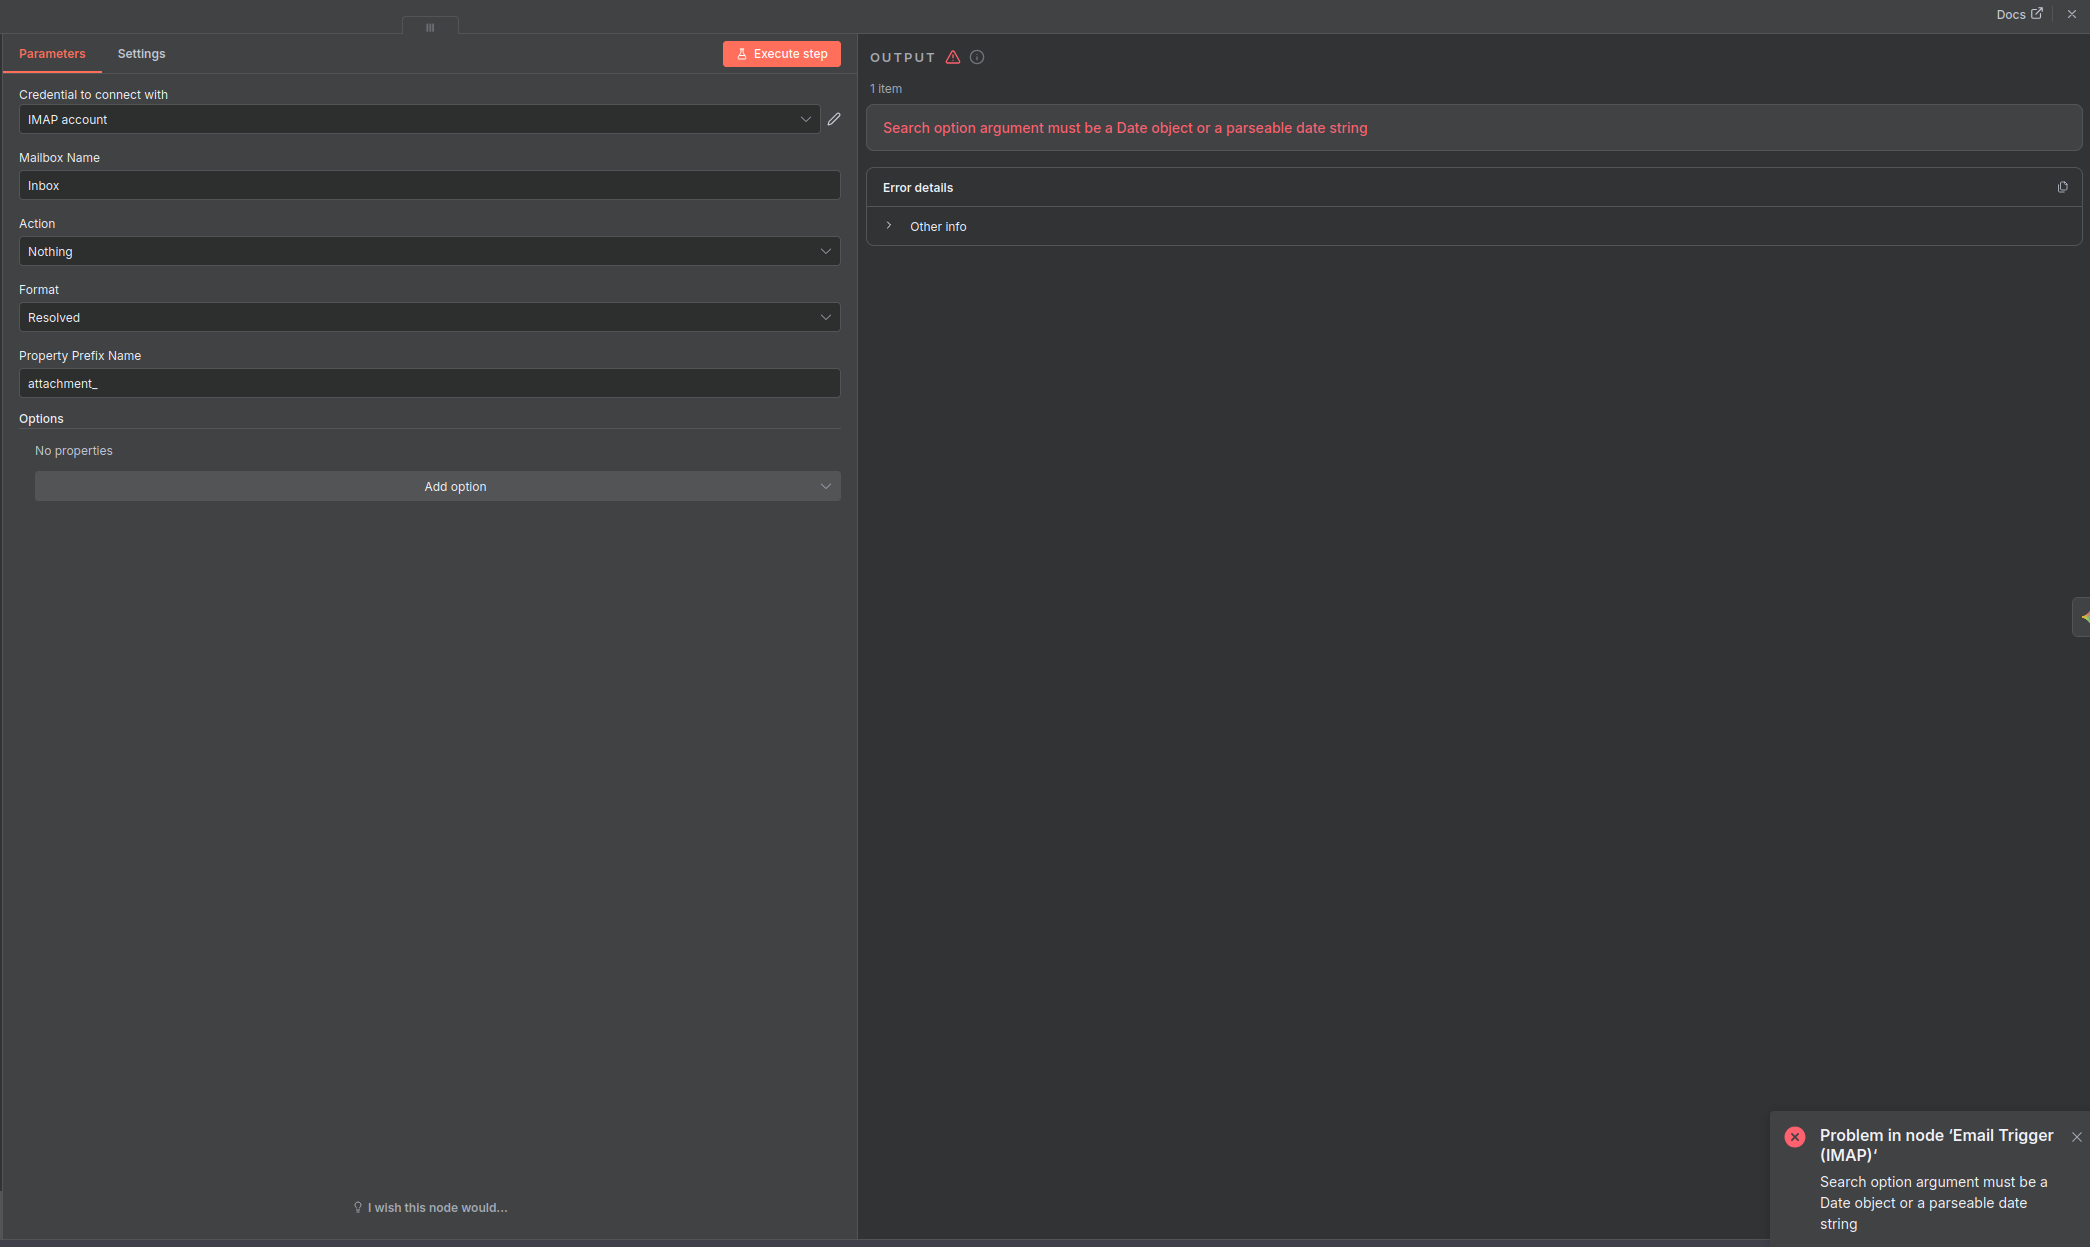Open the Action dropdown showing Nothing
This screenshot has height=1247, width=2090.
429,251
